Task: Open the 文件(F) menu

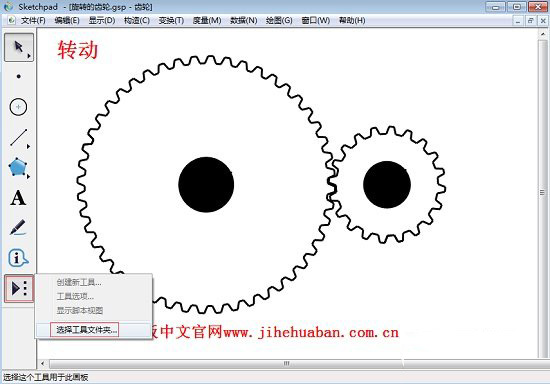Action: point(33,21)
